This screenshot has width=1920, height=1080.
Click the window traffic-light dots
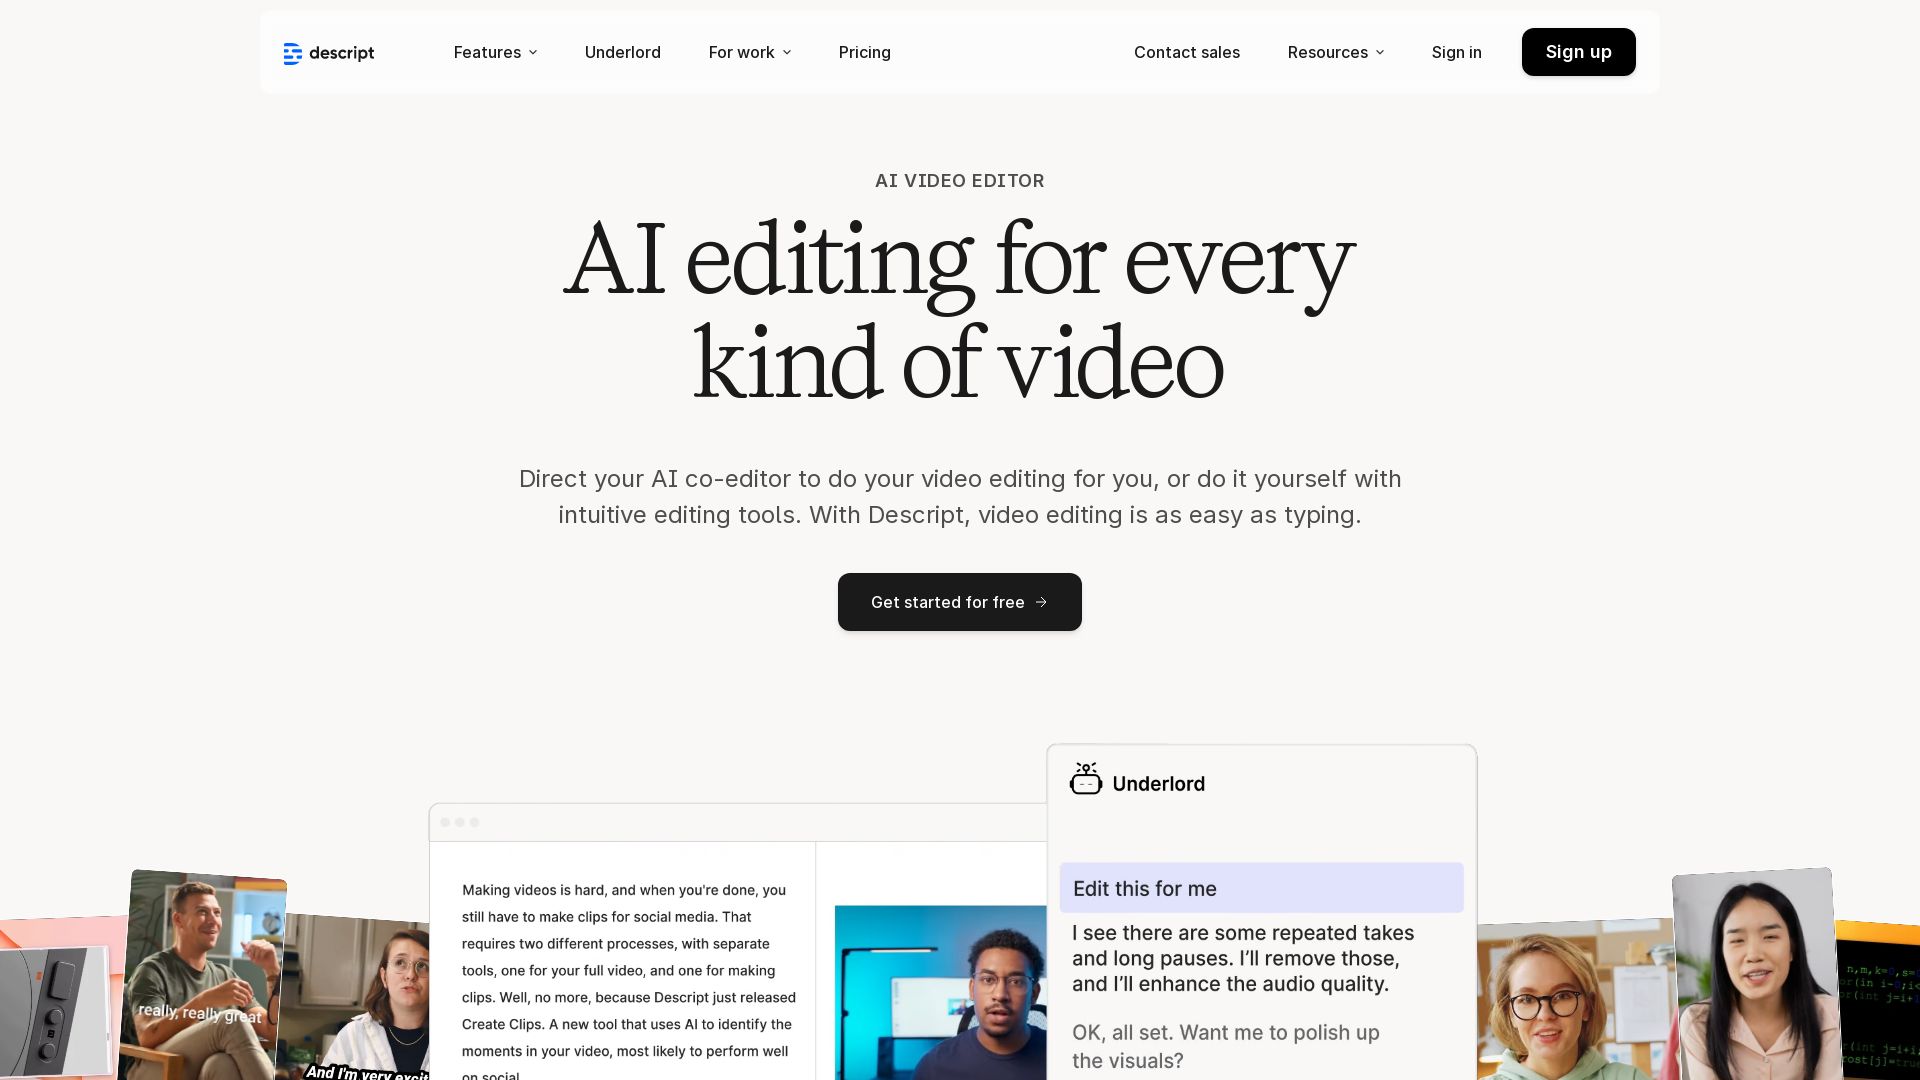[x=460, y=822]
